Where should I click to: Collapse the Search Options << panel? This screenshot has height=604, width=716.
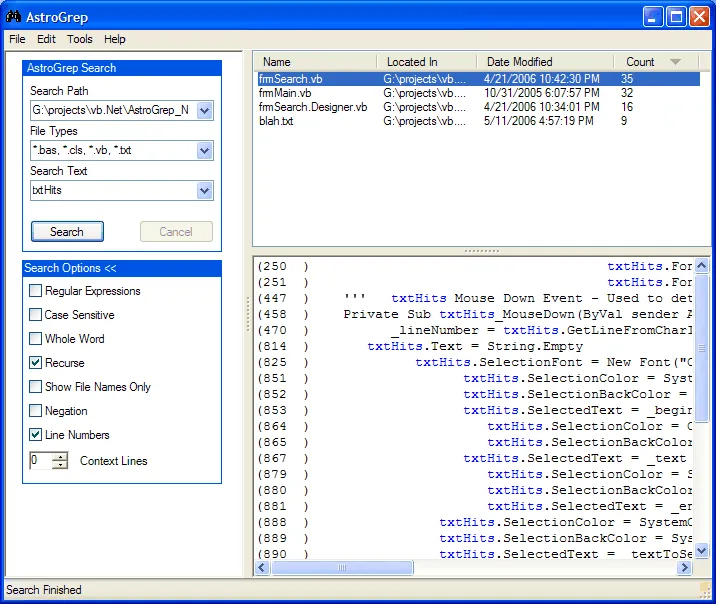pos(70,268)
